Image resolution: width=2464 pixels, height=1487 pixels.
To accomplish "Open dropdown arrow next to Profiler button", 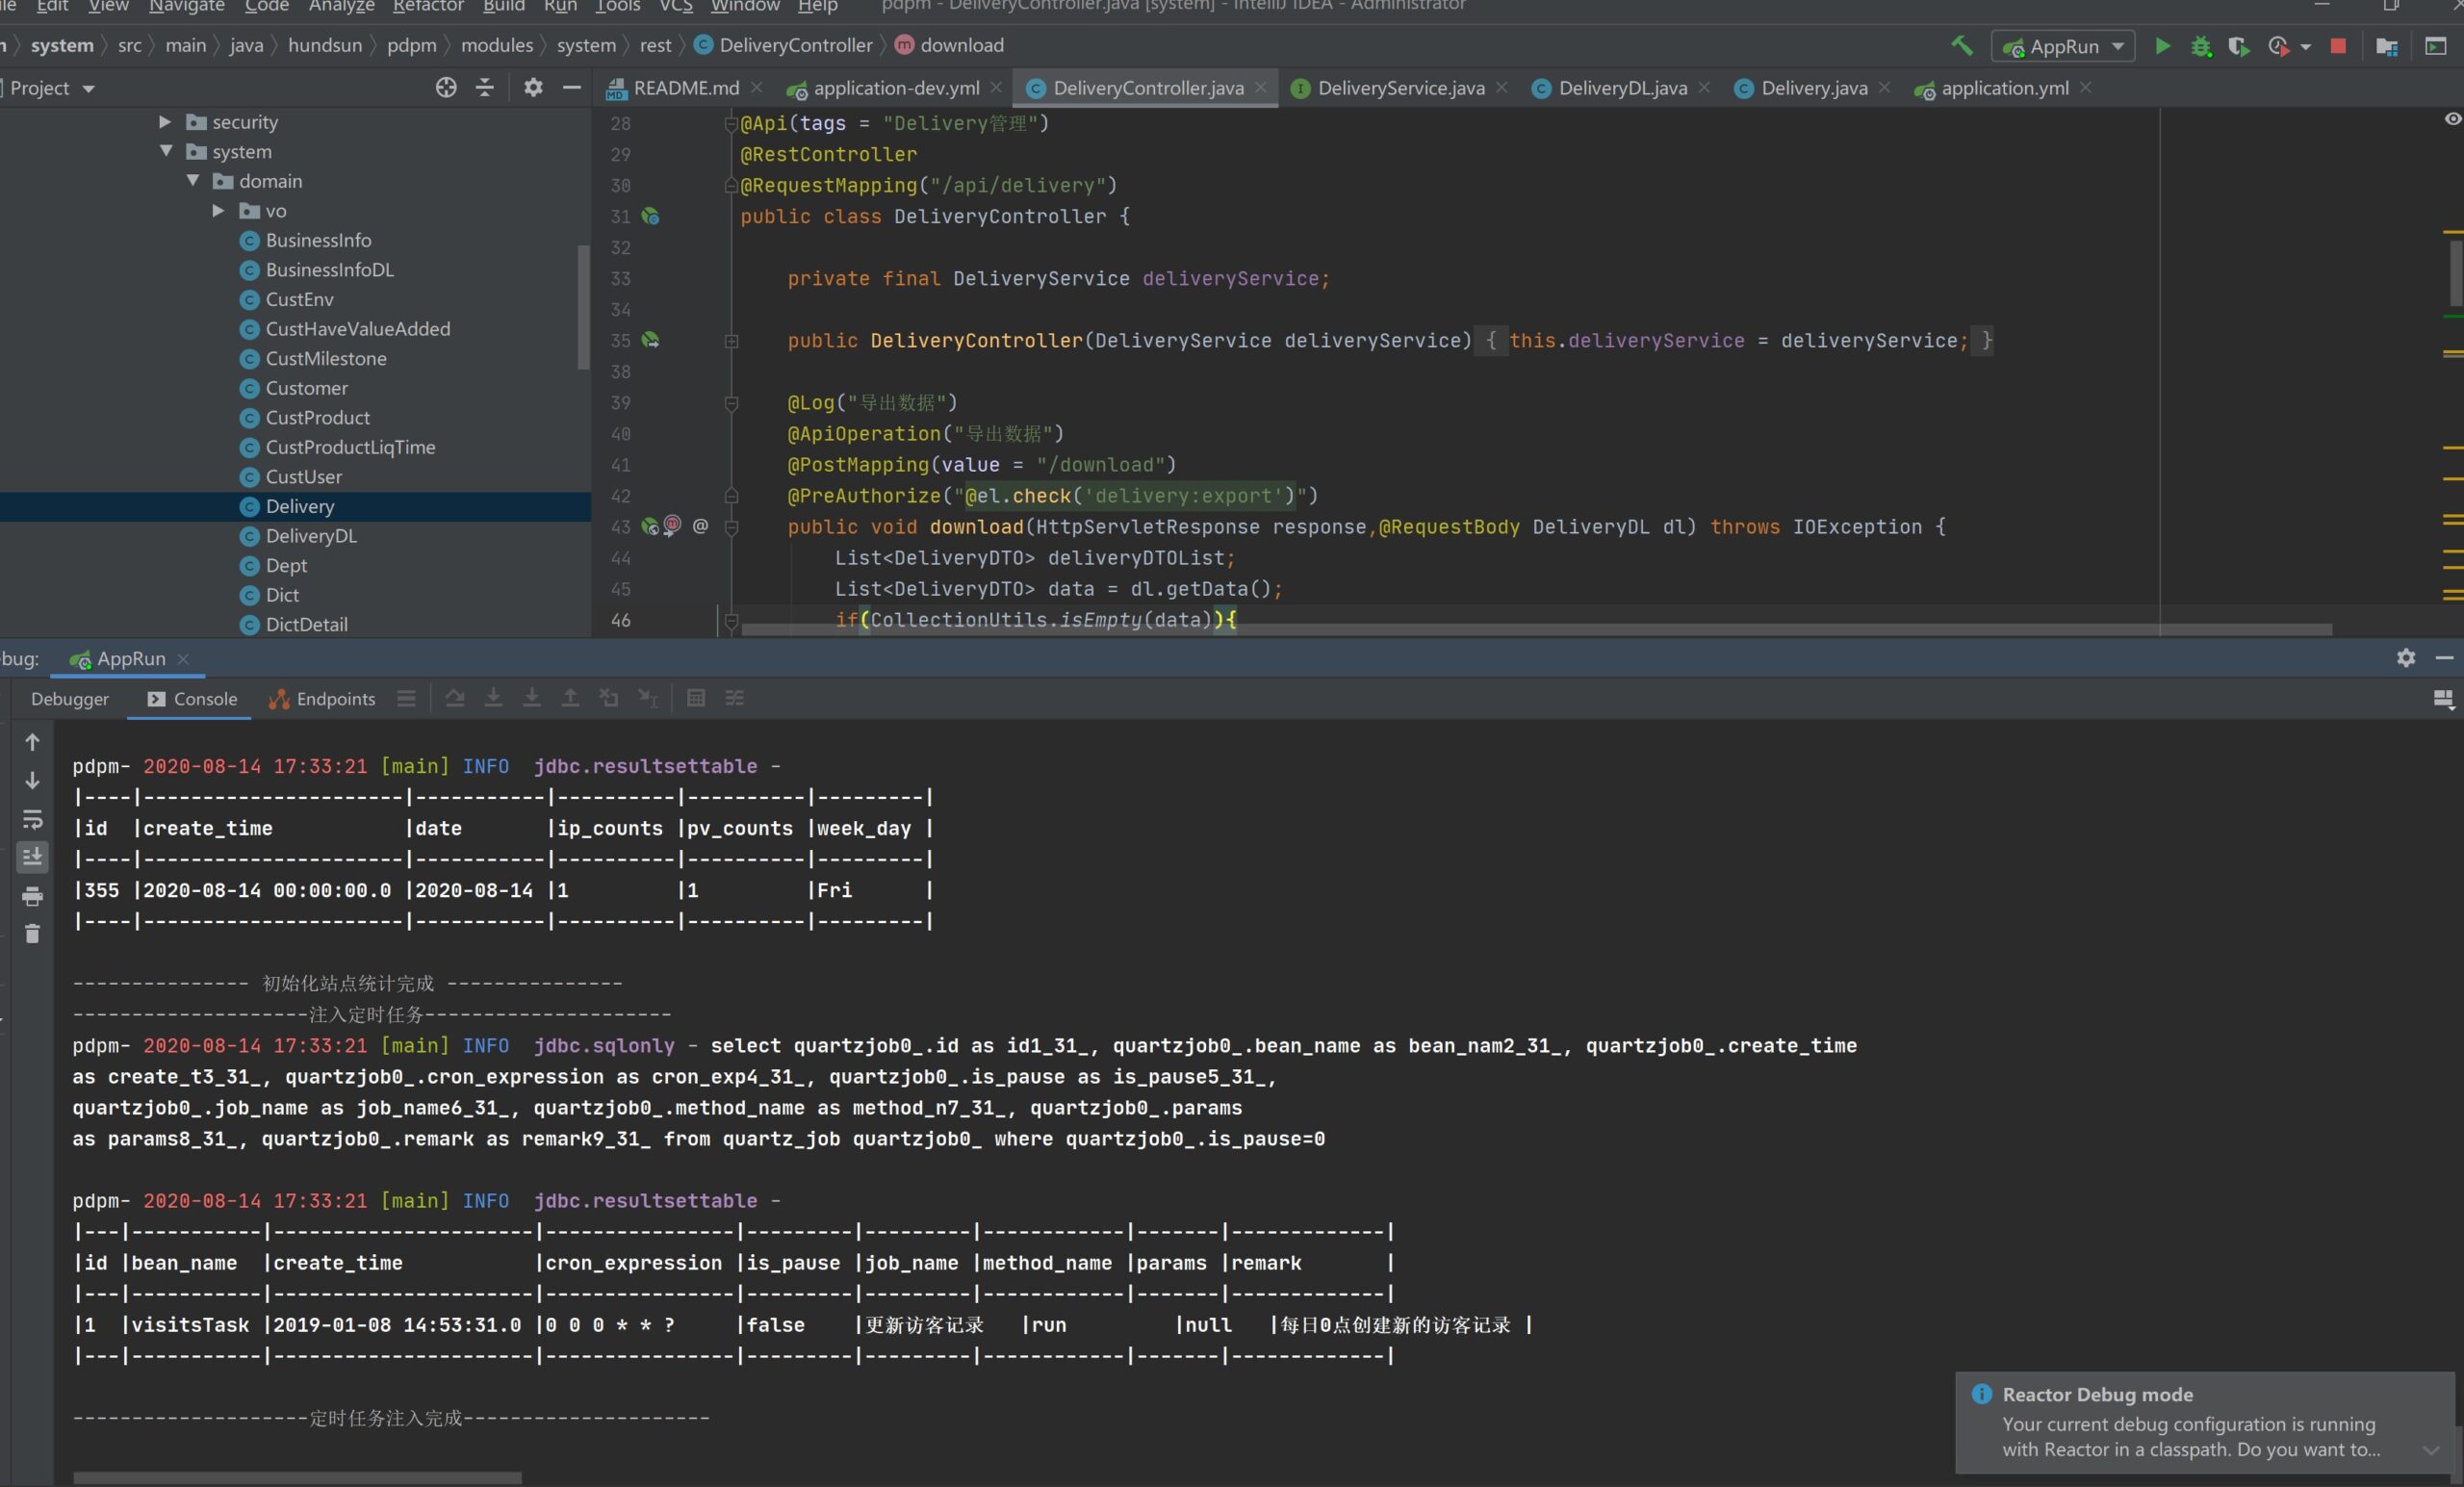I will pyautogui.click(x=2306, y=47).
